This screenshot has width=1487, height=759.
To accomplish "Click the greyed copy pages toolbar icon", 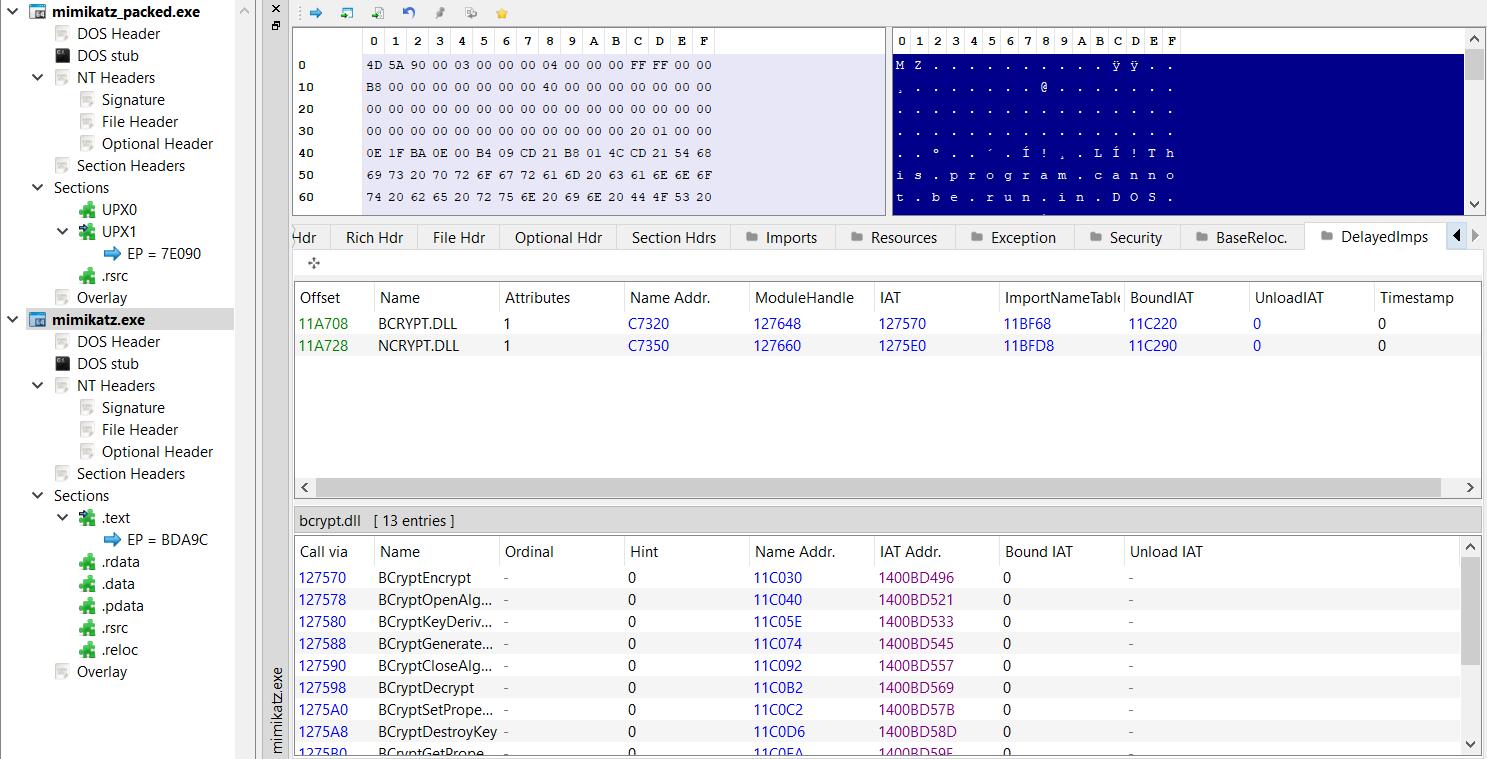I will pos(471,13).
